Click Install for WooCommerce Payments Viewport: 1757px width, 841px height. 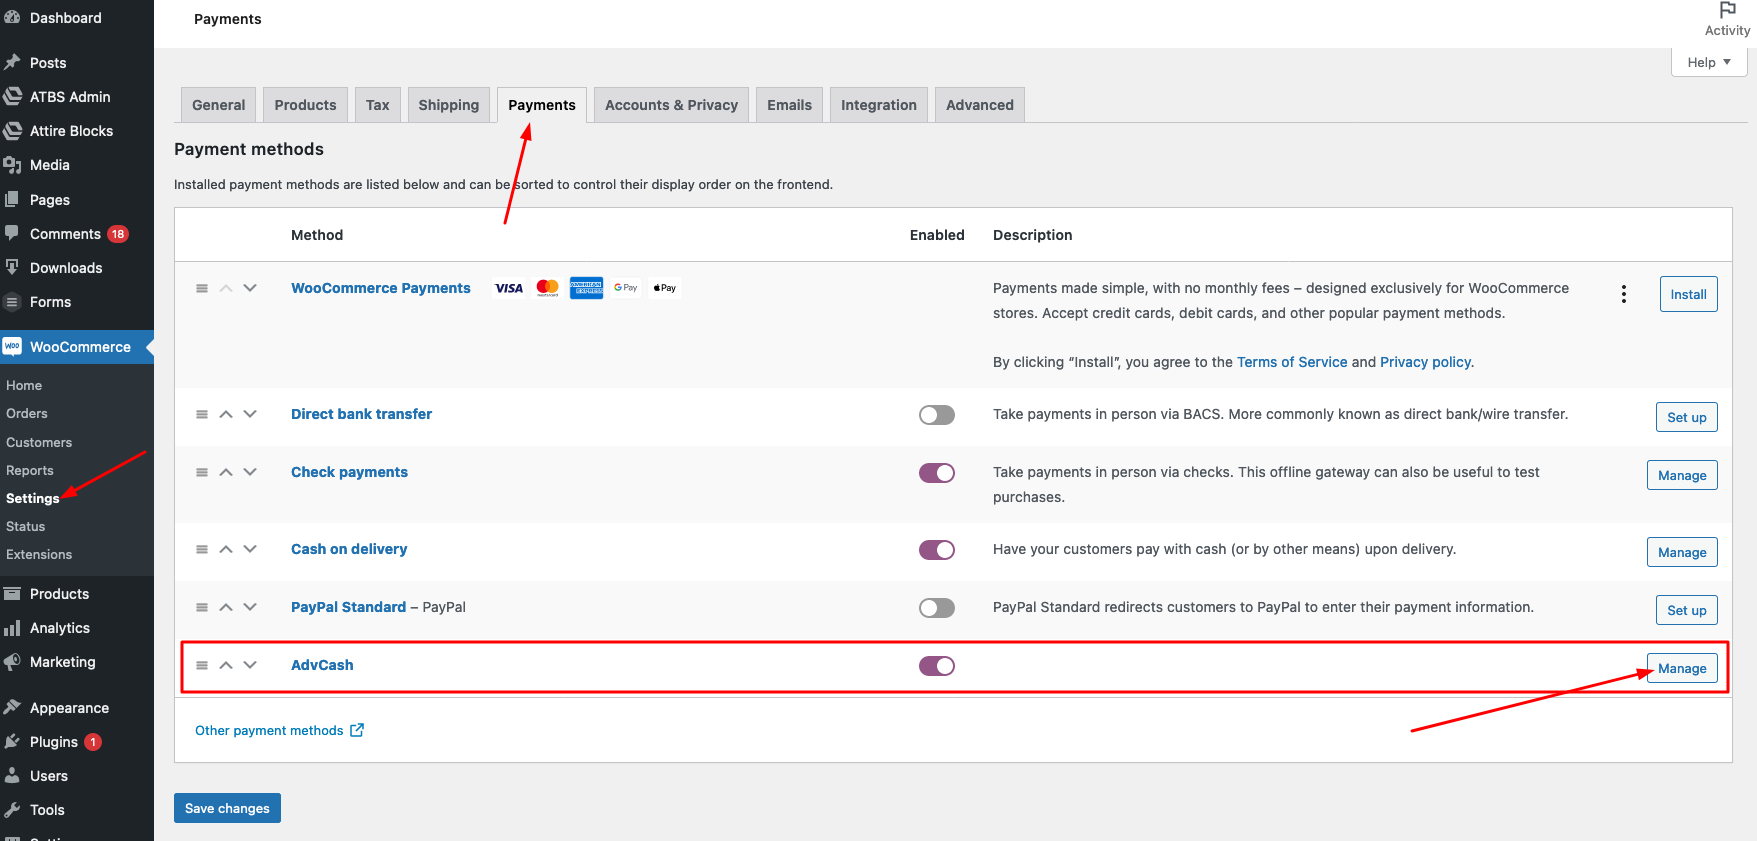[x=1688, y=294]
